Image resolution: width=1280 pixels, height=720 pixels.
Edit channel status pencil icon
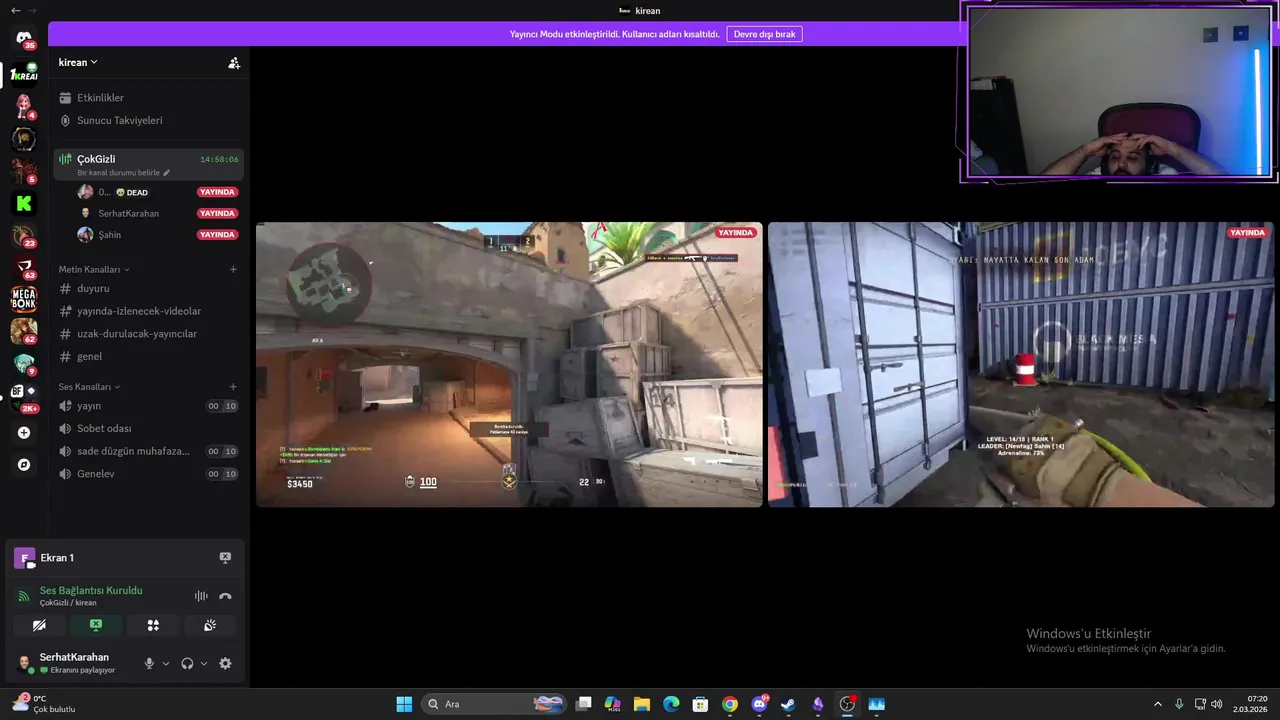(x=167, y=173)
